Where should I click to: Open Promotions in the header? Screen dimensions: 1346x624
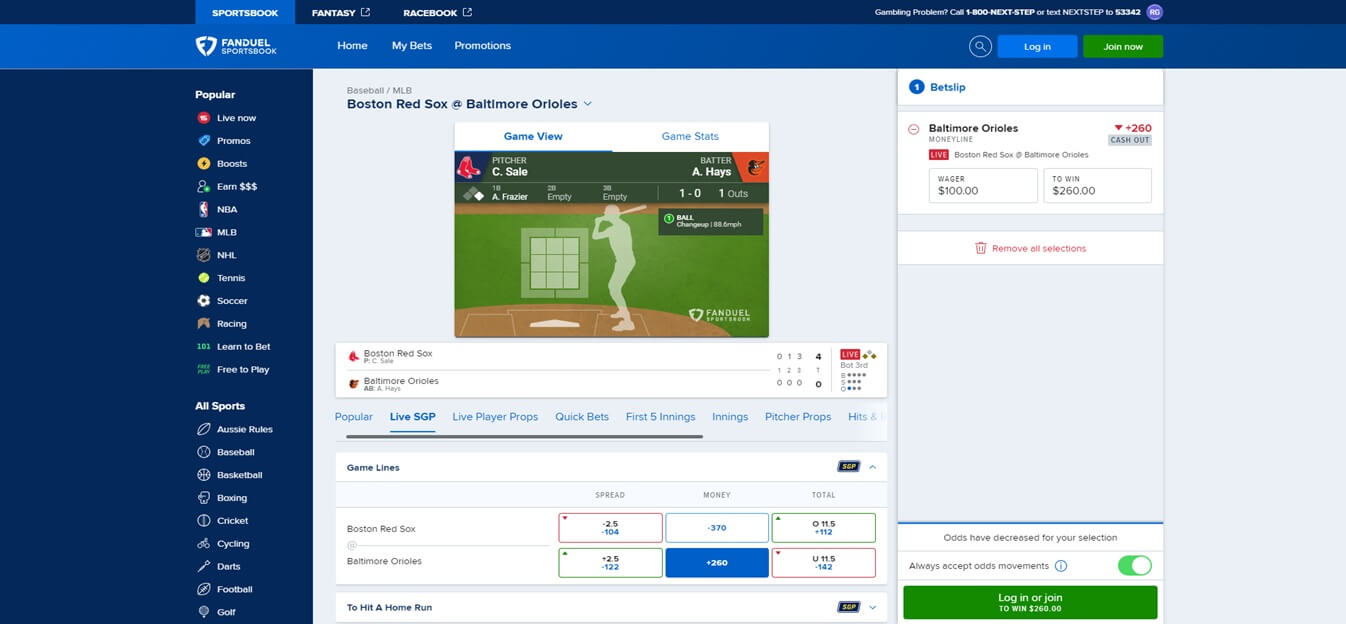click(483, 46)
